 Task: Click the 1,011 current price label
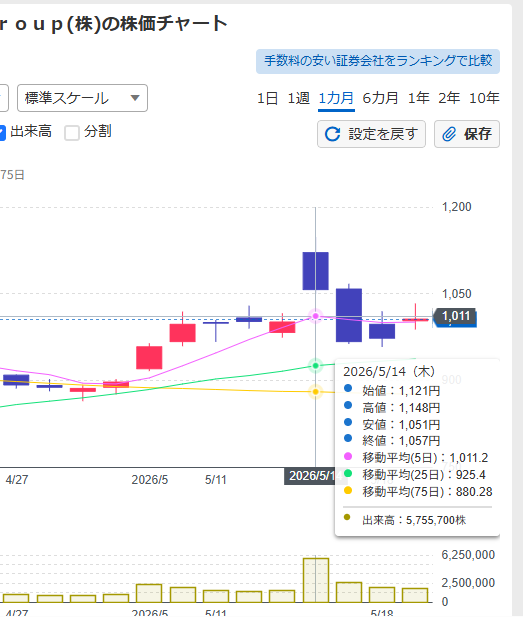point(456,316)
